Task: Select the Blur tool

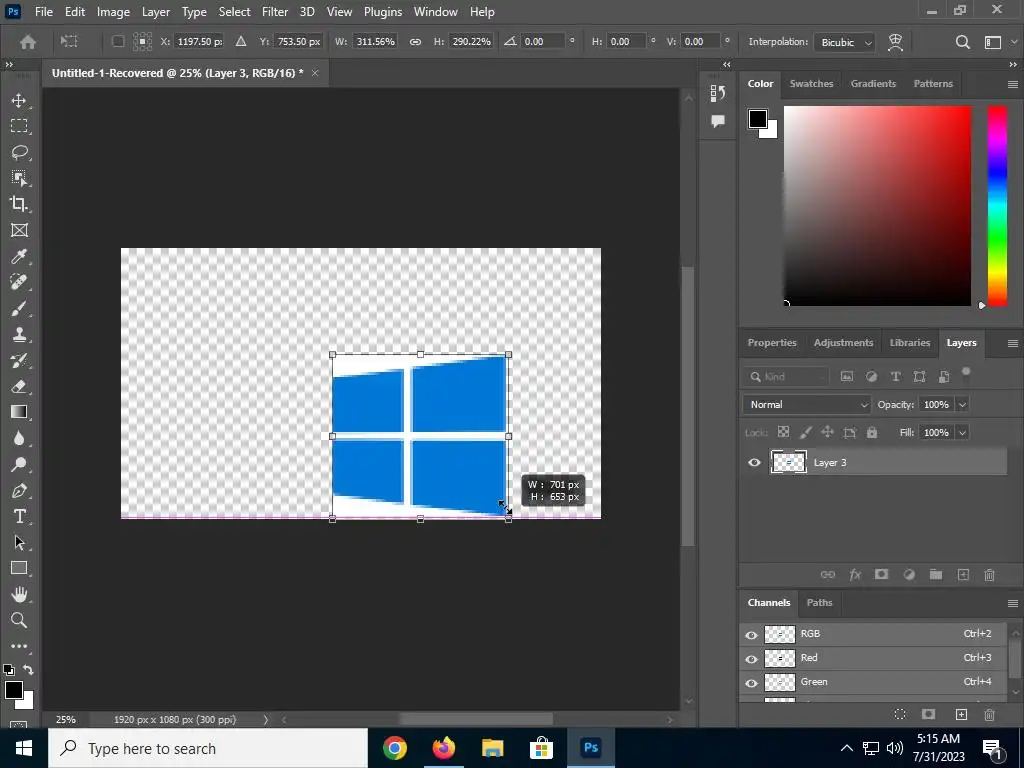Action: tap(19, 438)
